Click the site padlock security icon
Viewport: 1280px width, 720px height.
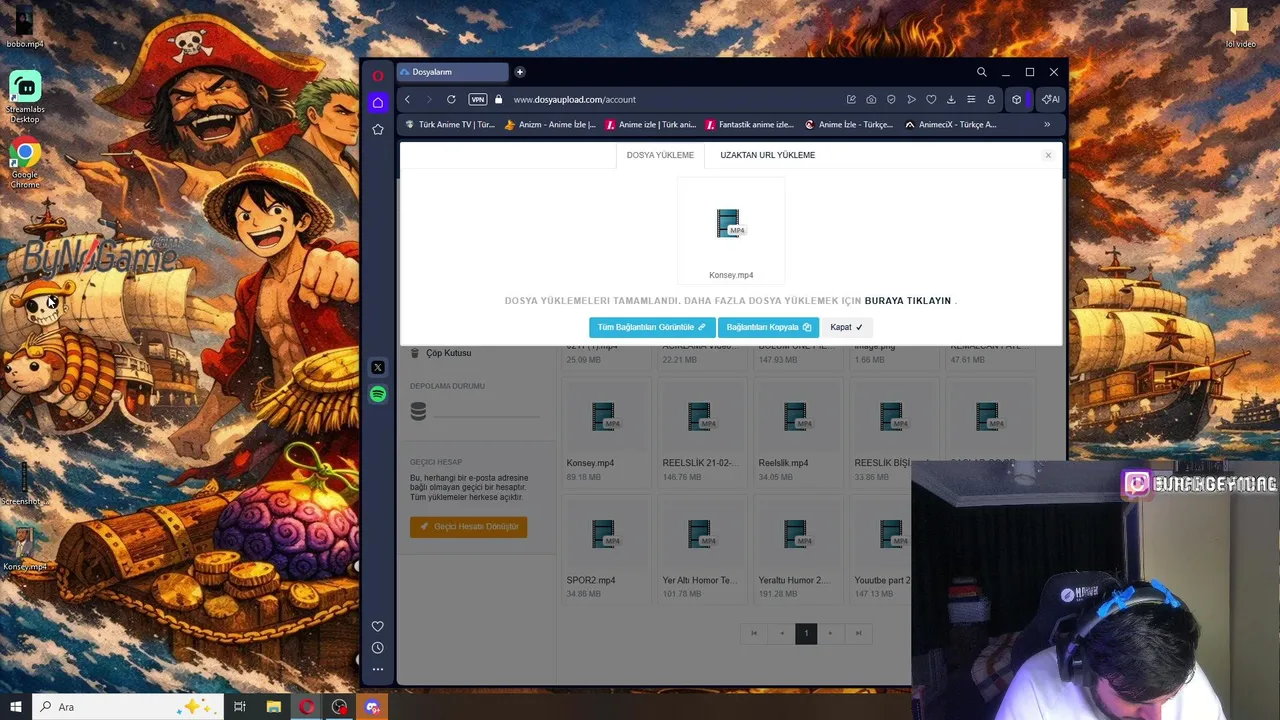(499, 99)
